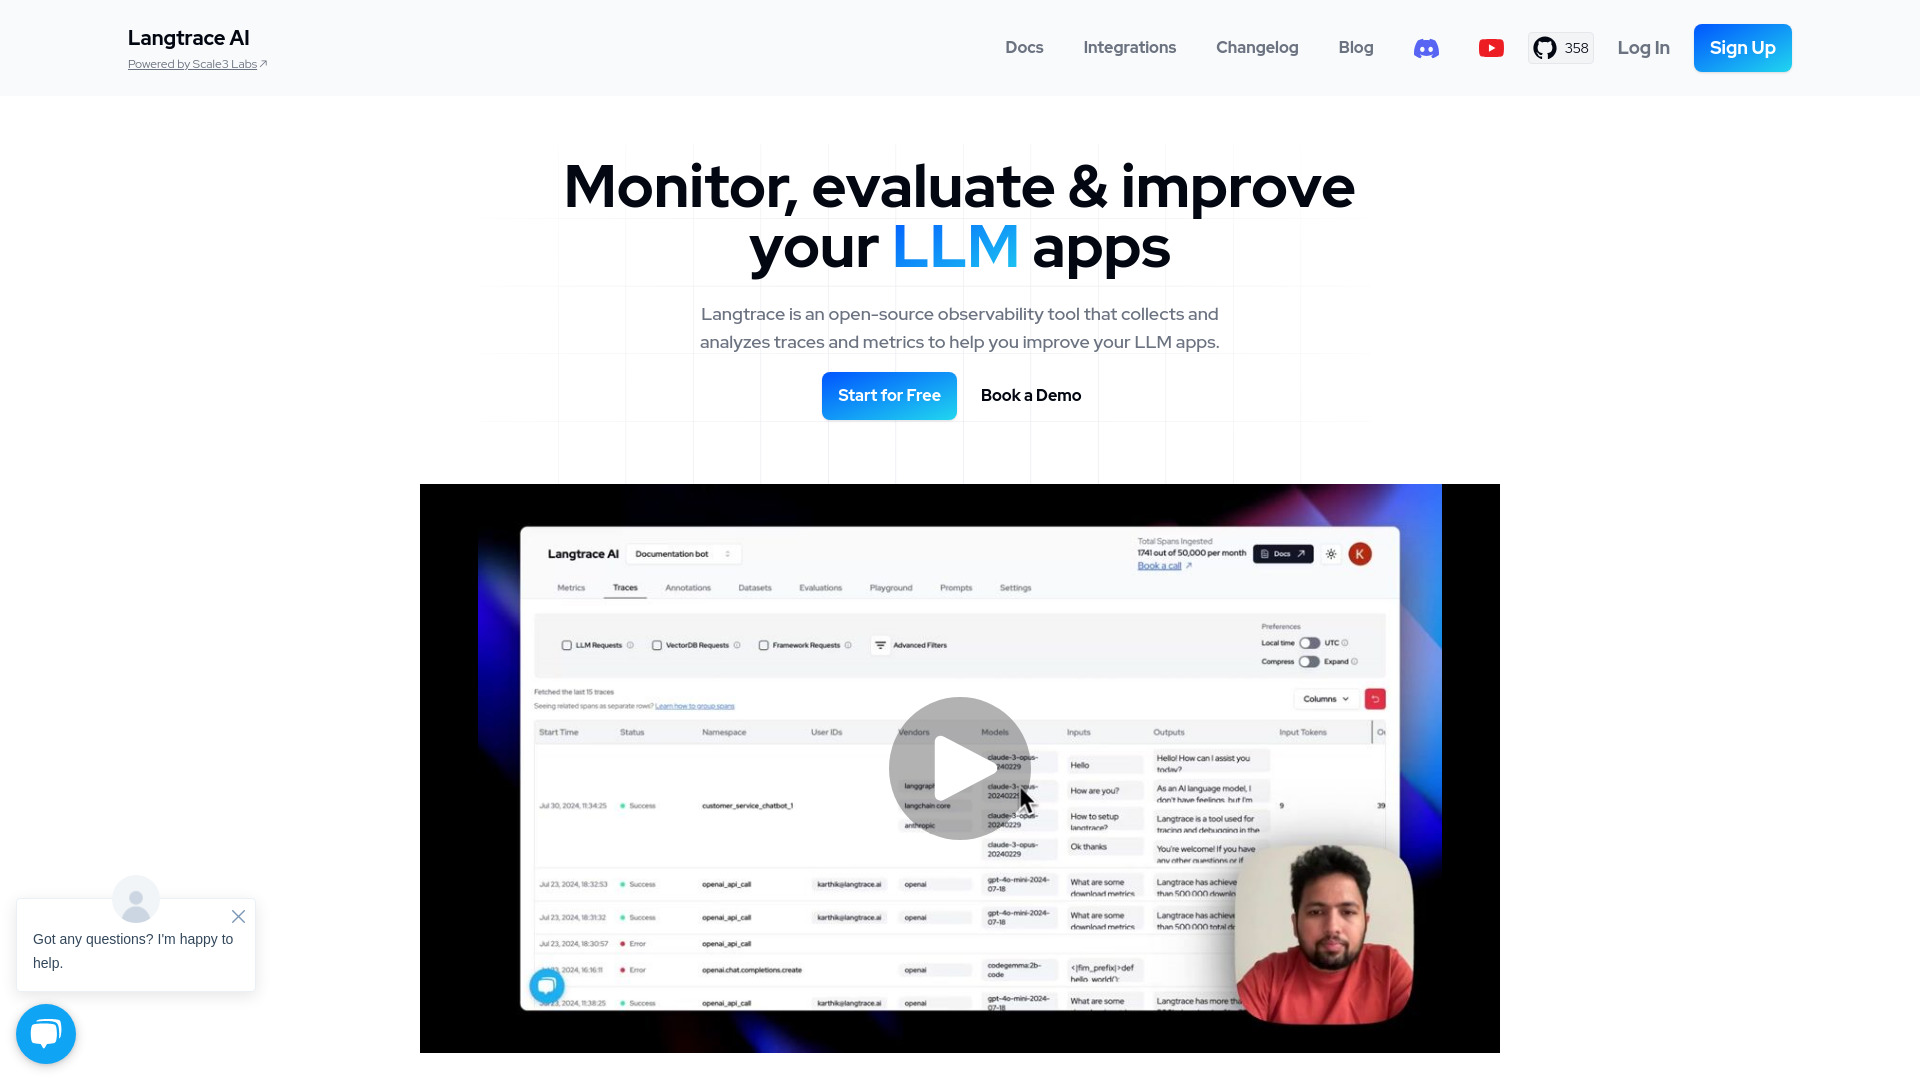
Task: Open the YouTube channel icon
Action: point(1490,49)
